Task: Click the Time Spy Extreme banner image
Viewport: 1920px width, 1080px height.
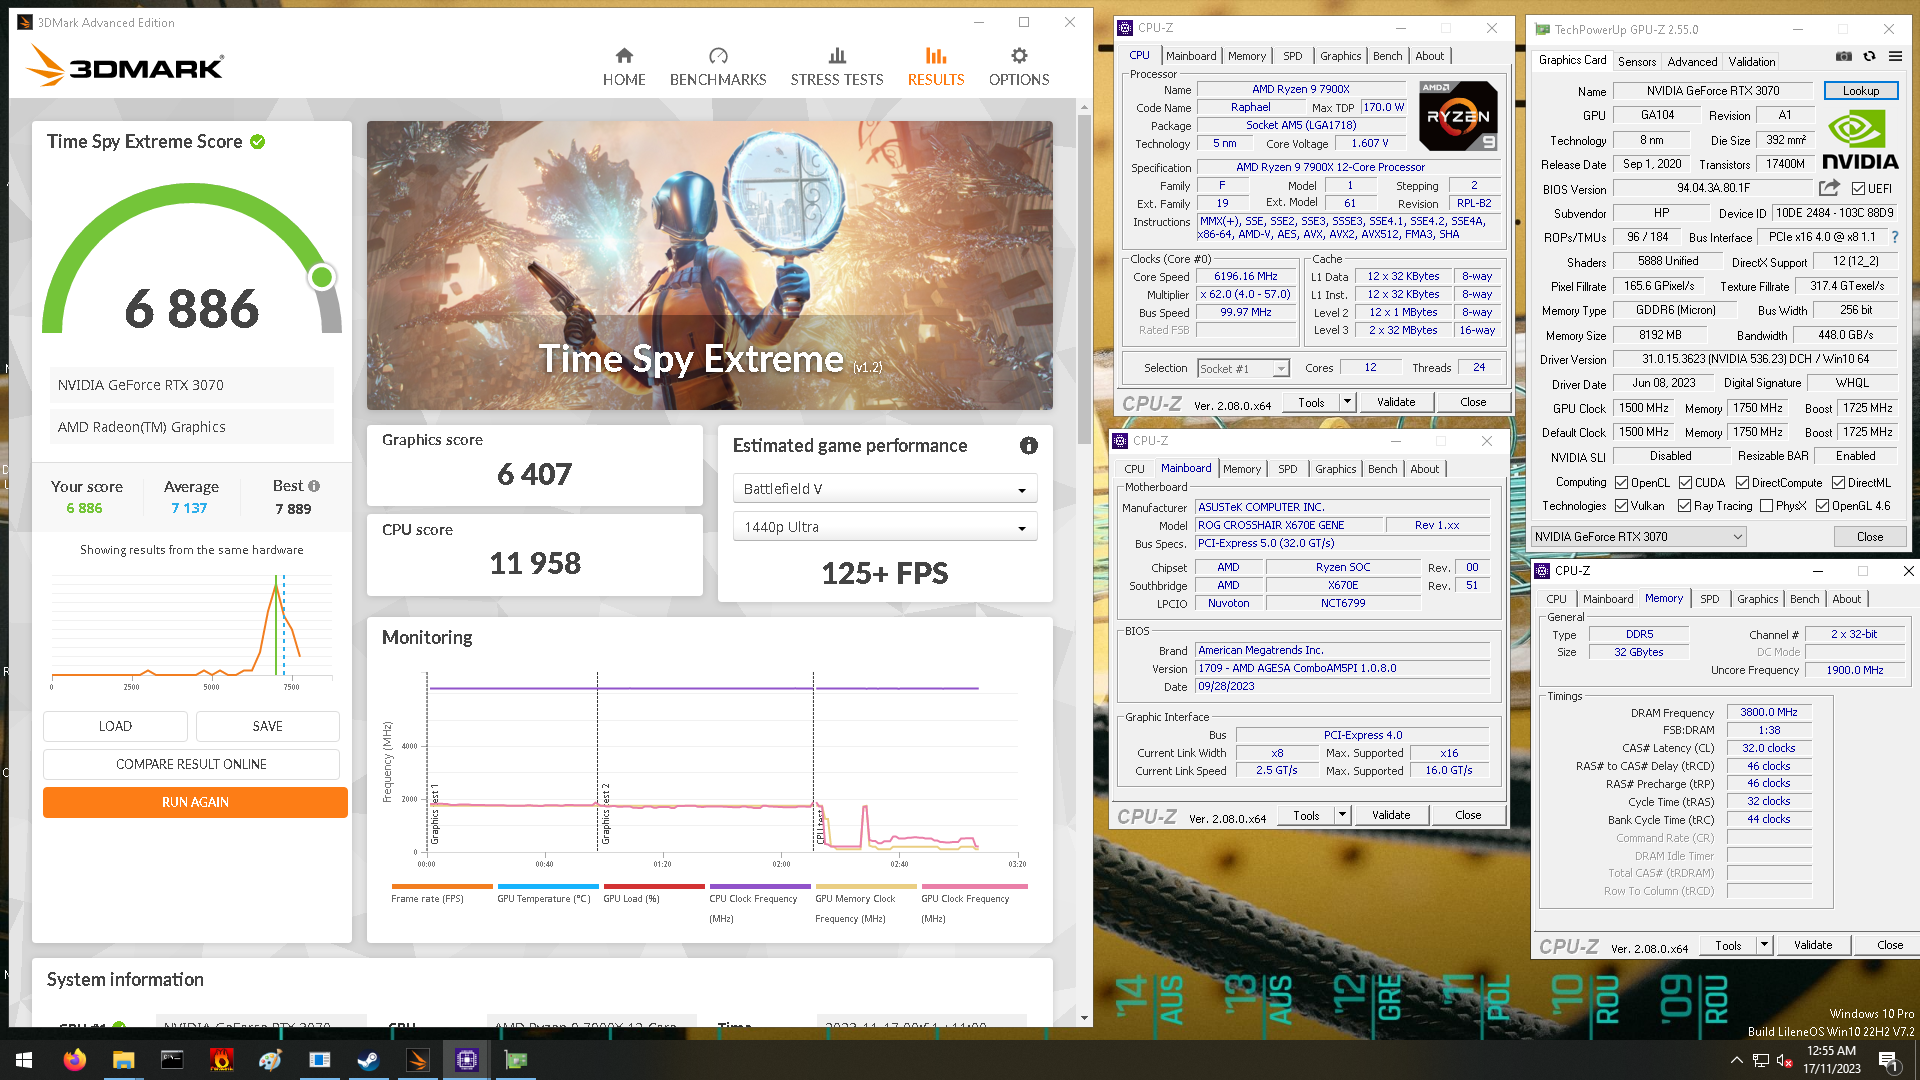Action: coord(710,265)
